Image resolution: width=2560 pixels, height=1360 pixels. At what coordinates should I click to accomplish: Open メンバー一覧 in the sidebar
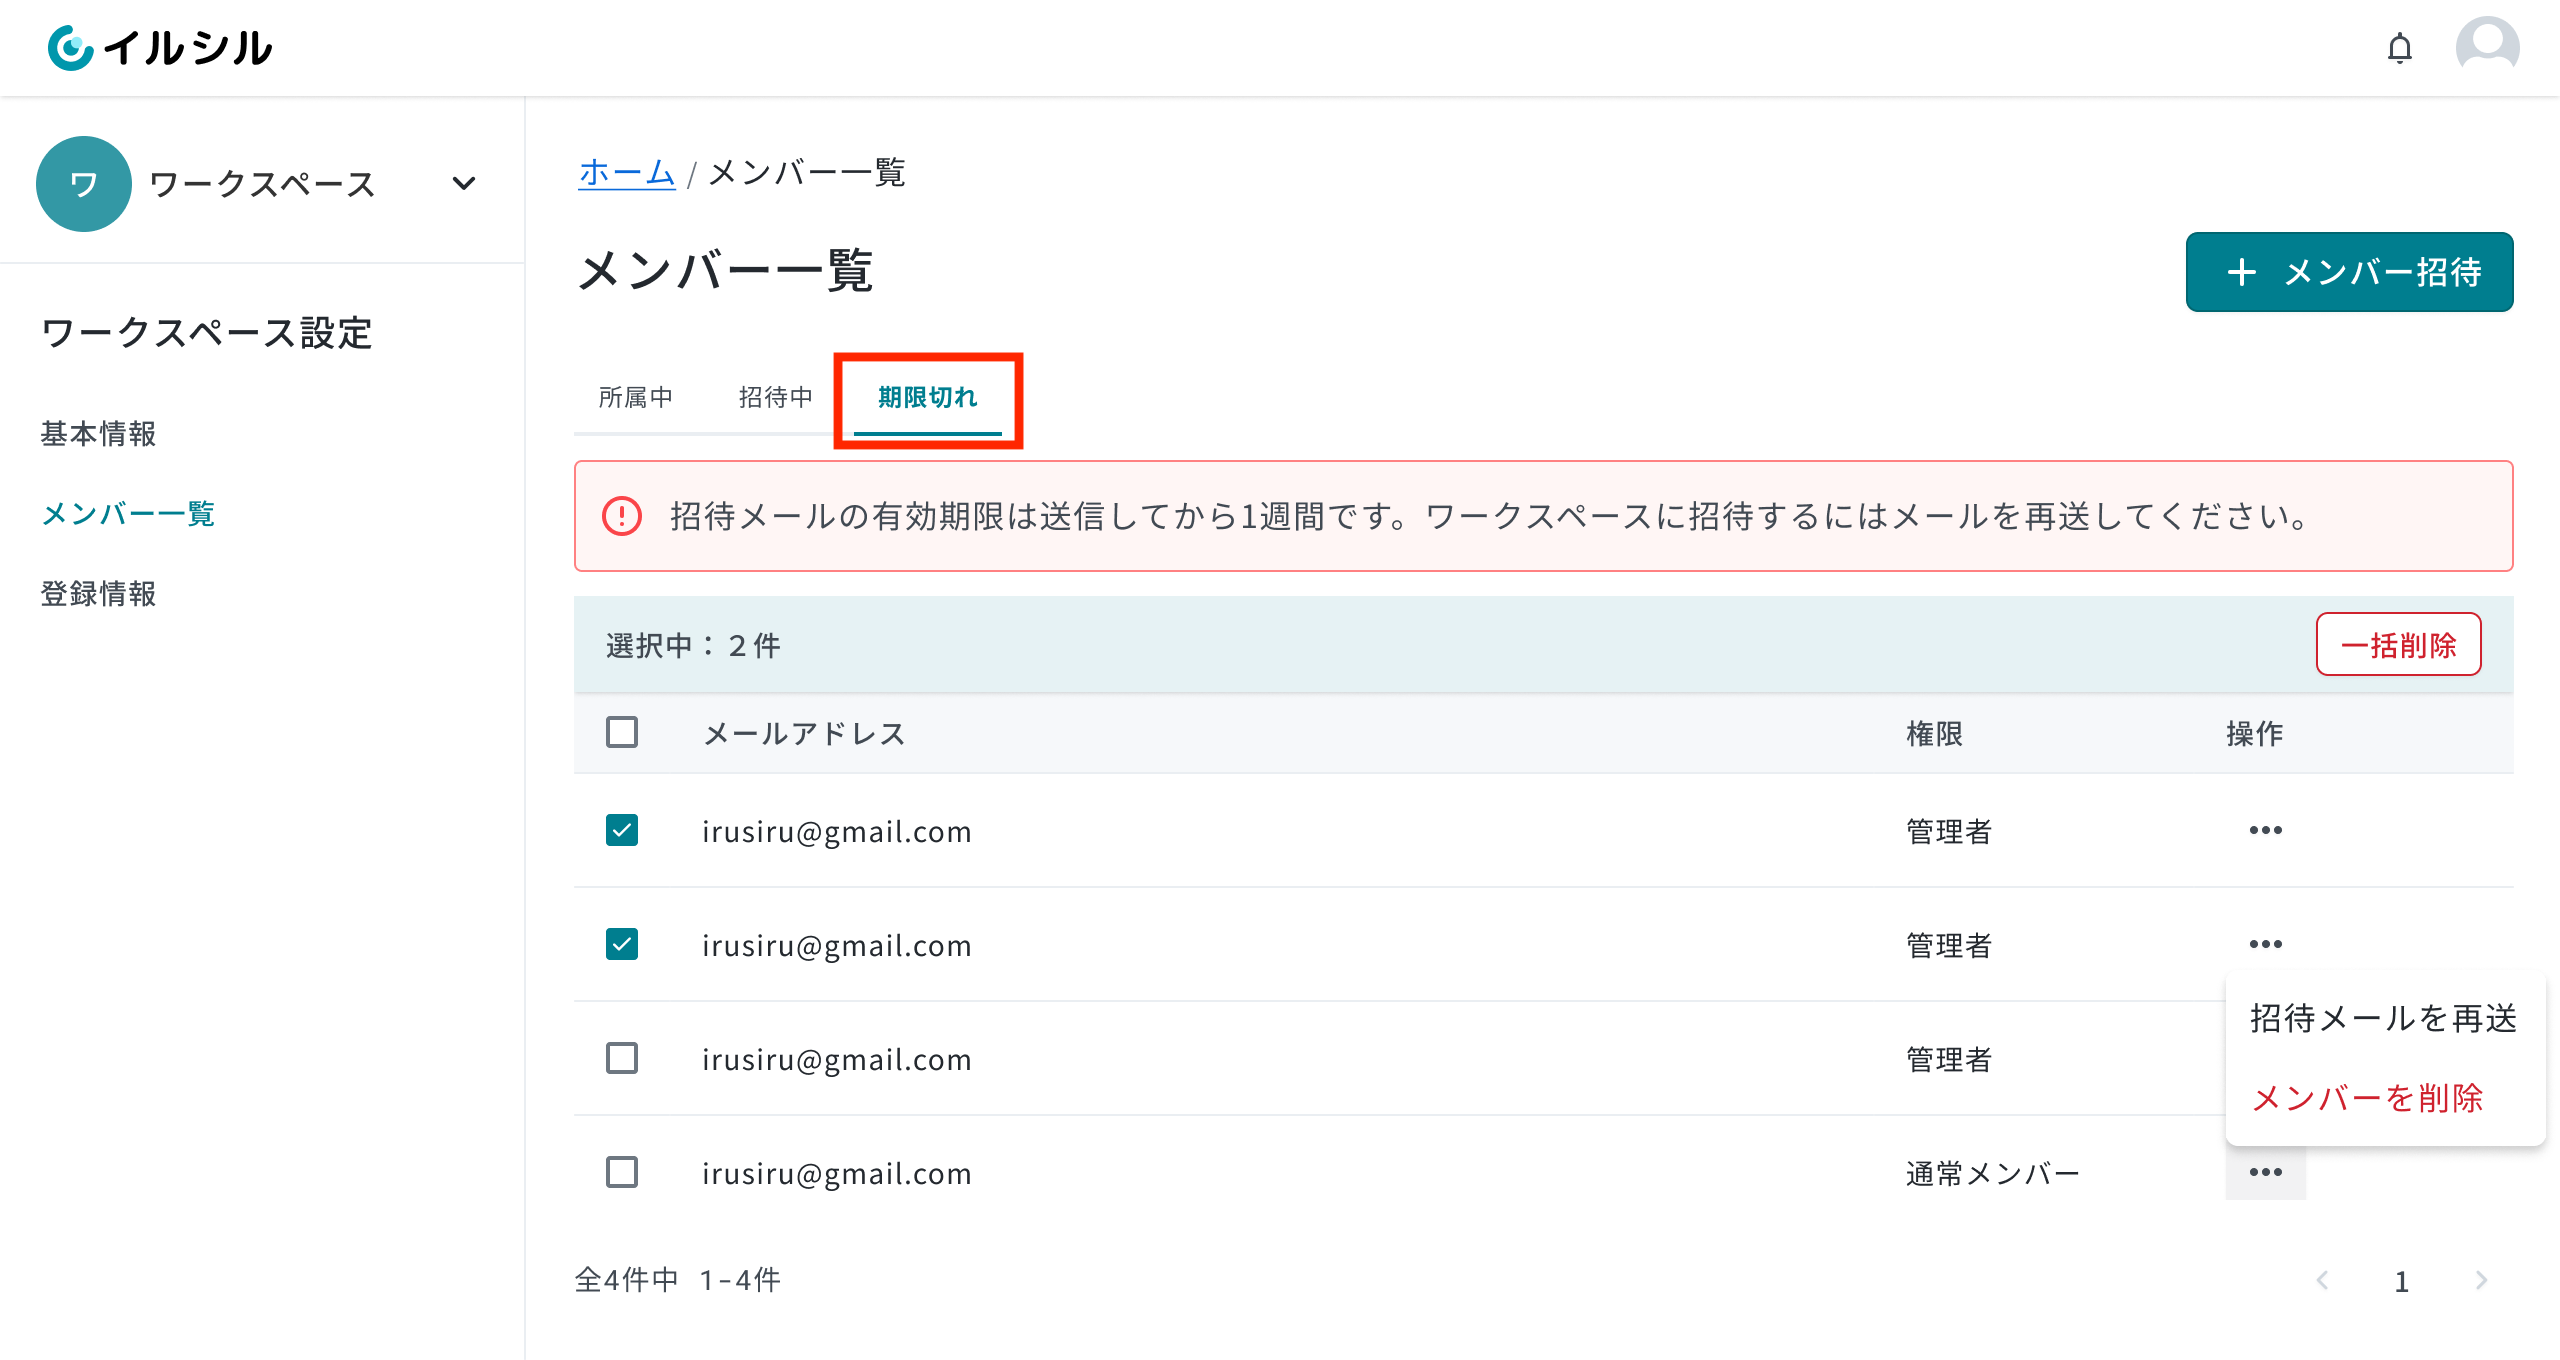128,514
